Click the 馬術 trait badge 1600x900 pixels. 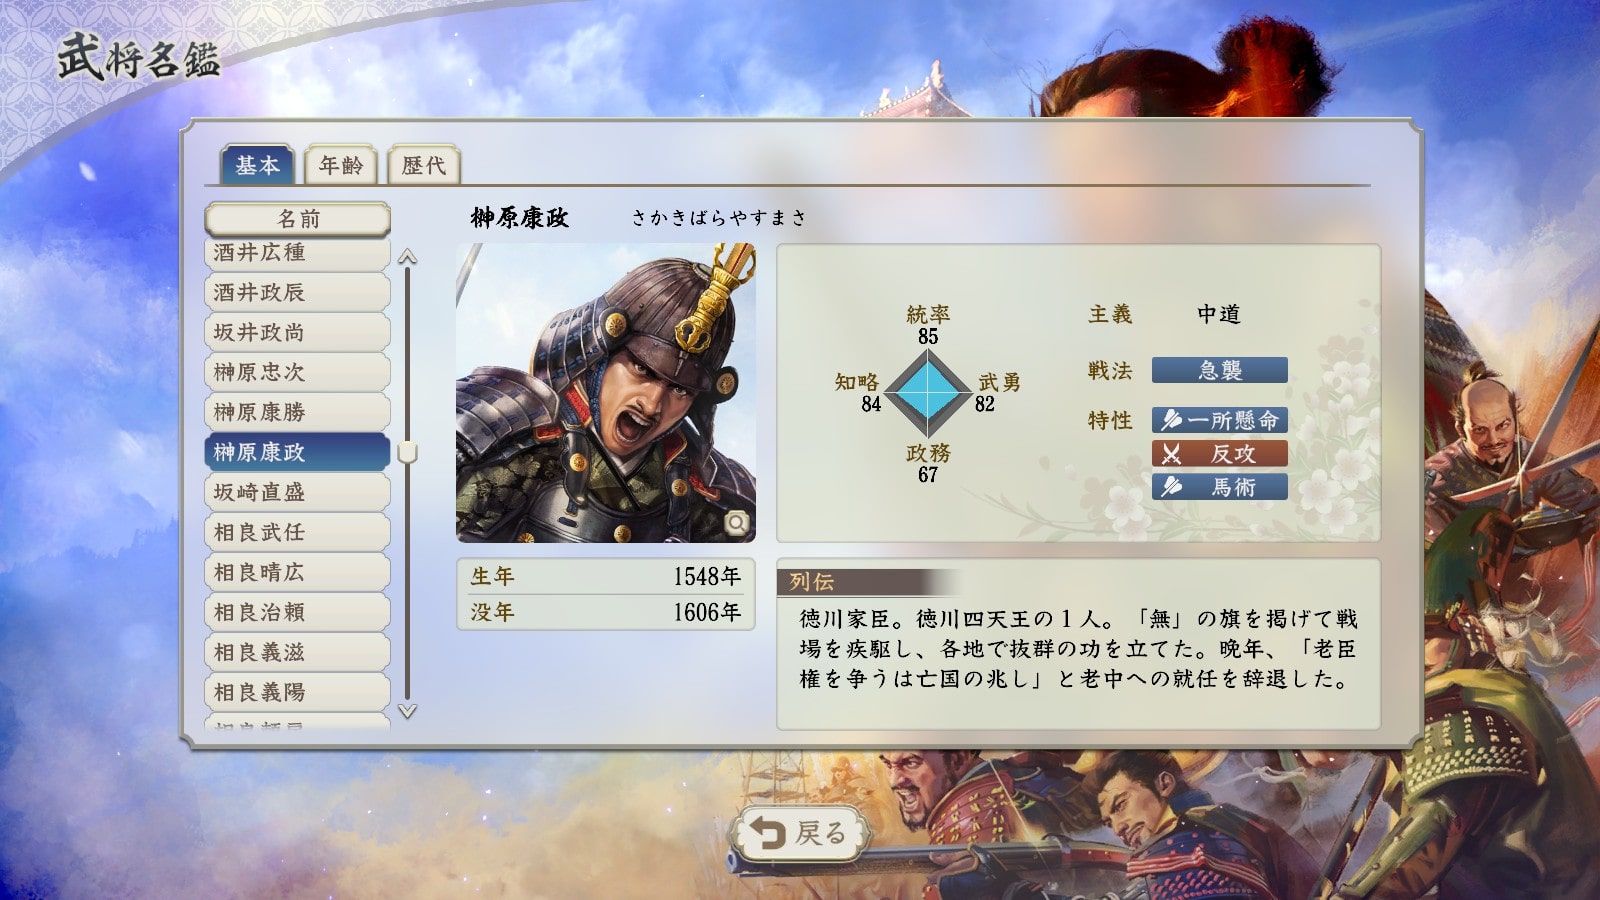click(x=1220, y=487)
